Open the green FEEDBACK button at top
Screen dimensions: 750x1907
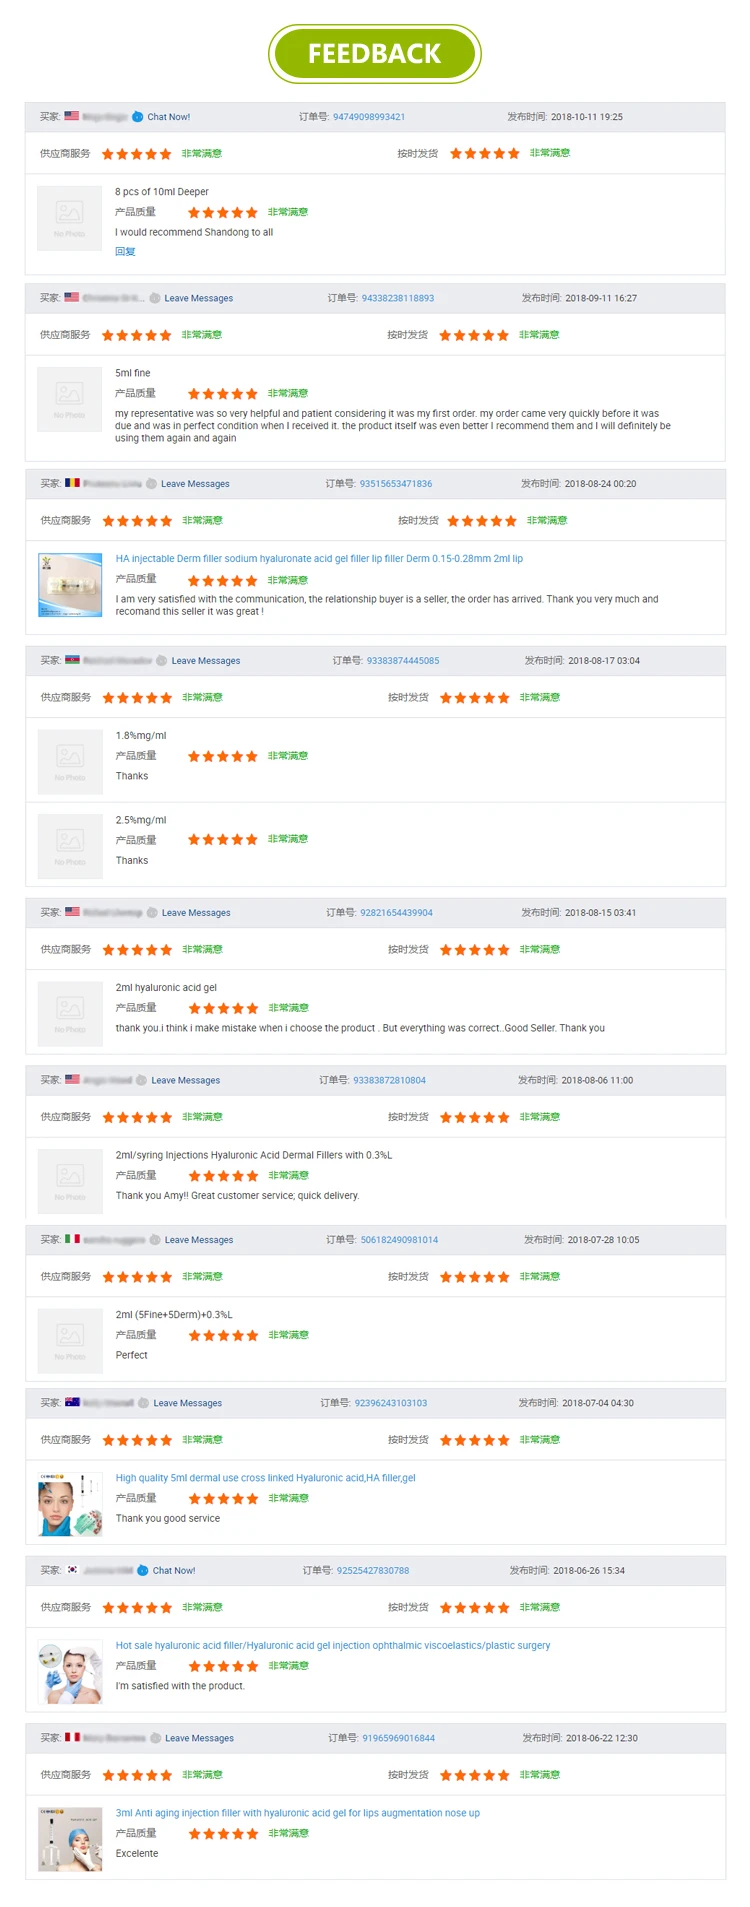point(375,54)
